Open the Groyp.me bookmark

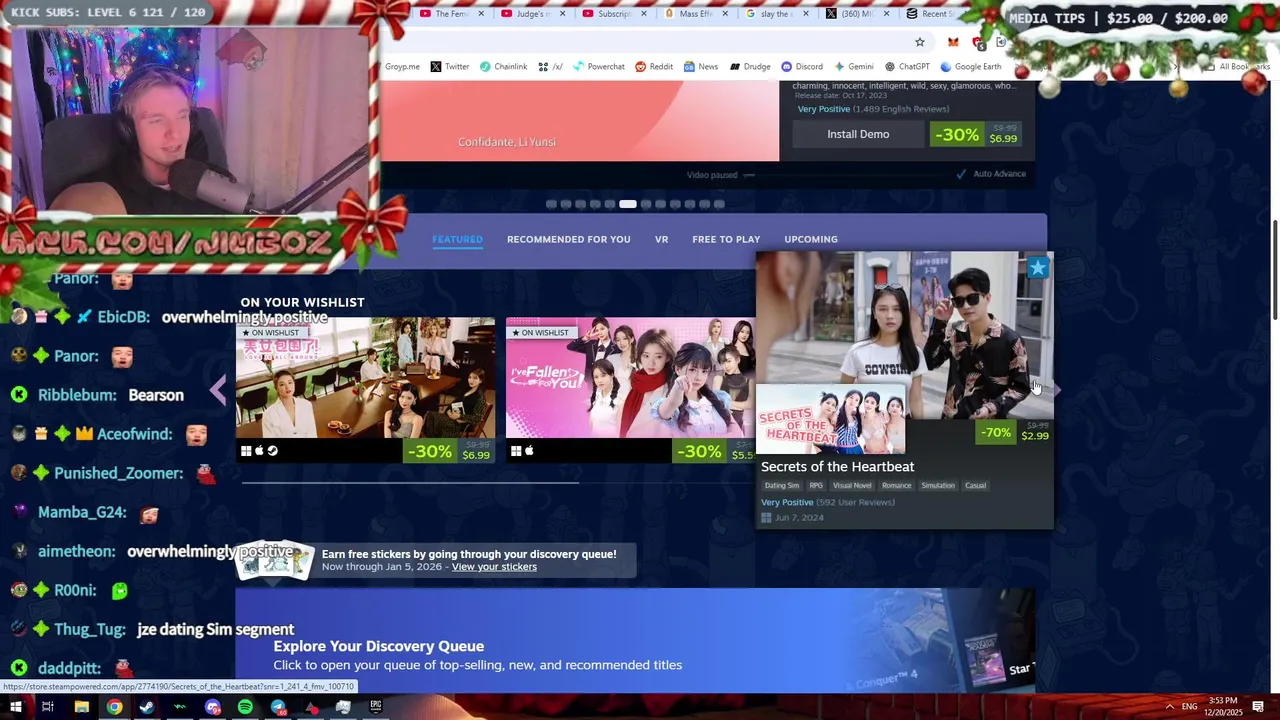[402, 67]
